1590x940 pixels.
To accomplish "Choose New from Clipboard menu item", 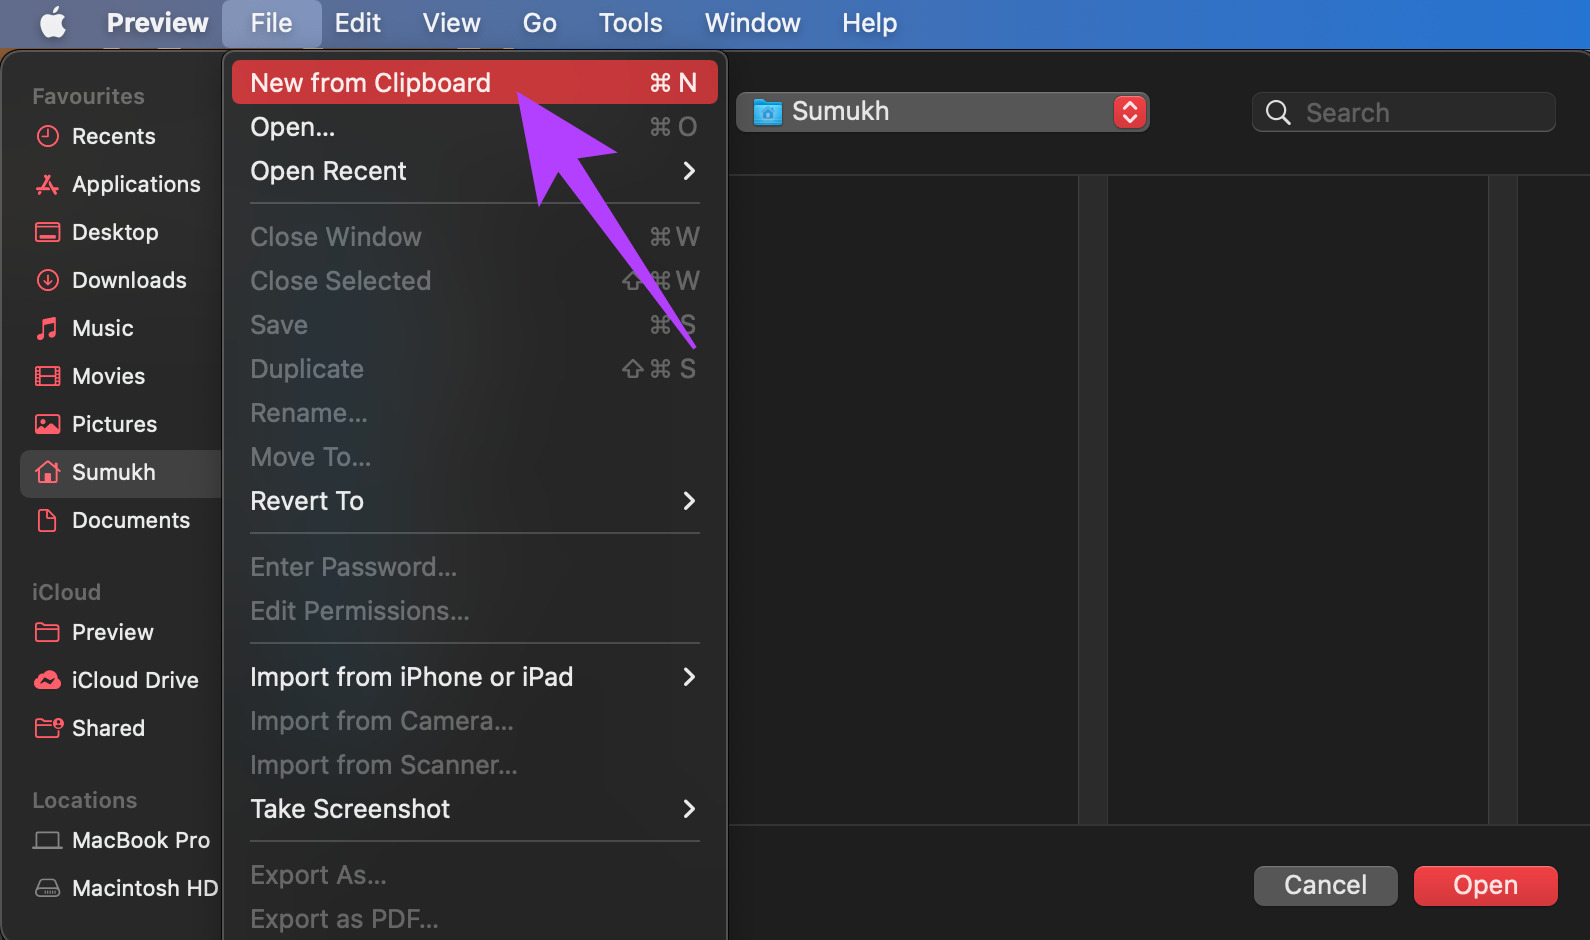I will [475, 82].
